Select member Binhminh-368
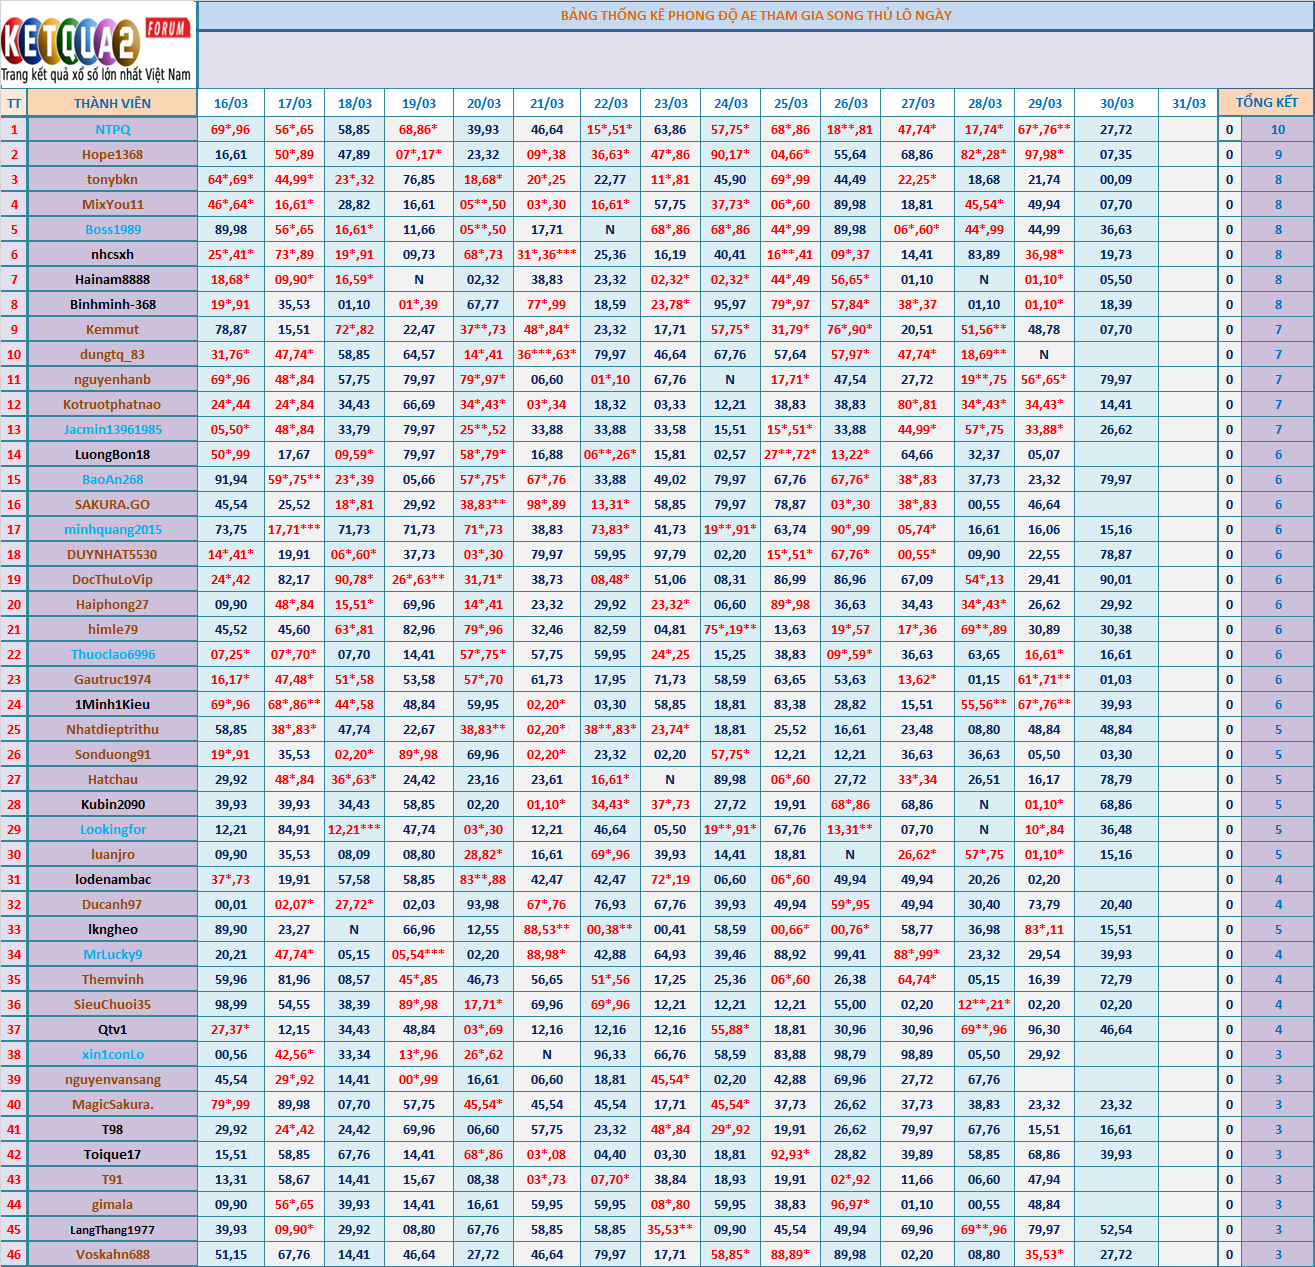This screenshot has width=1315, height=1267. (x=113, y=304)
